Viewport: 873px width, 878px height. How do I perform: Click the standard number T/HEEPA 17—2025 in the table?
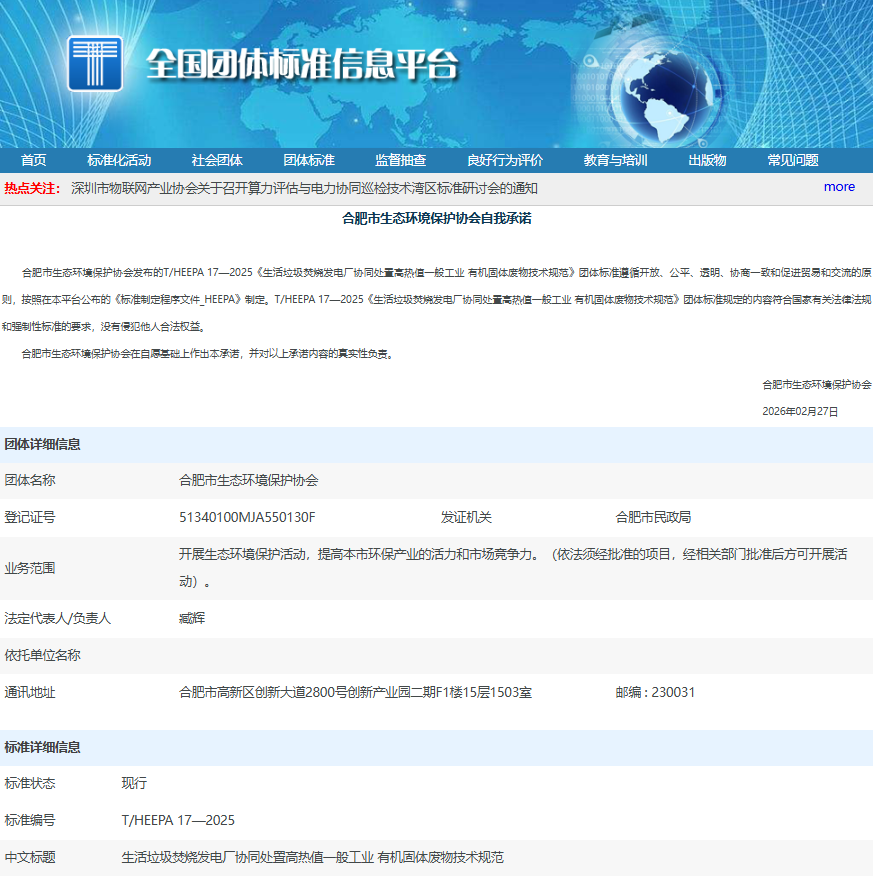(x=178, y=820)
